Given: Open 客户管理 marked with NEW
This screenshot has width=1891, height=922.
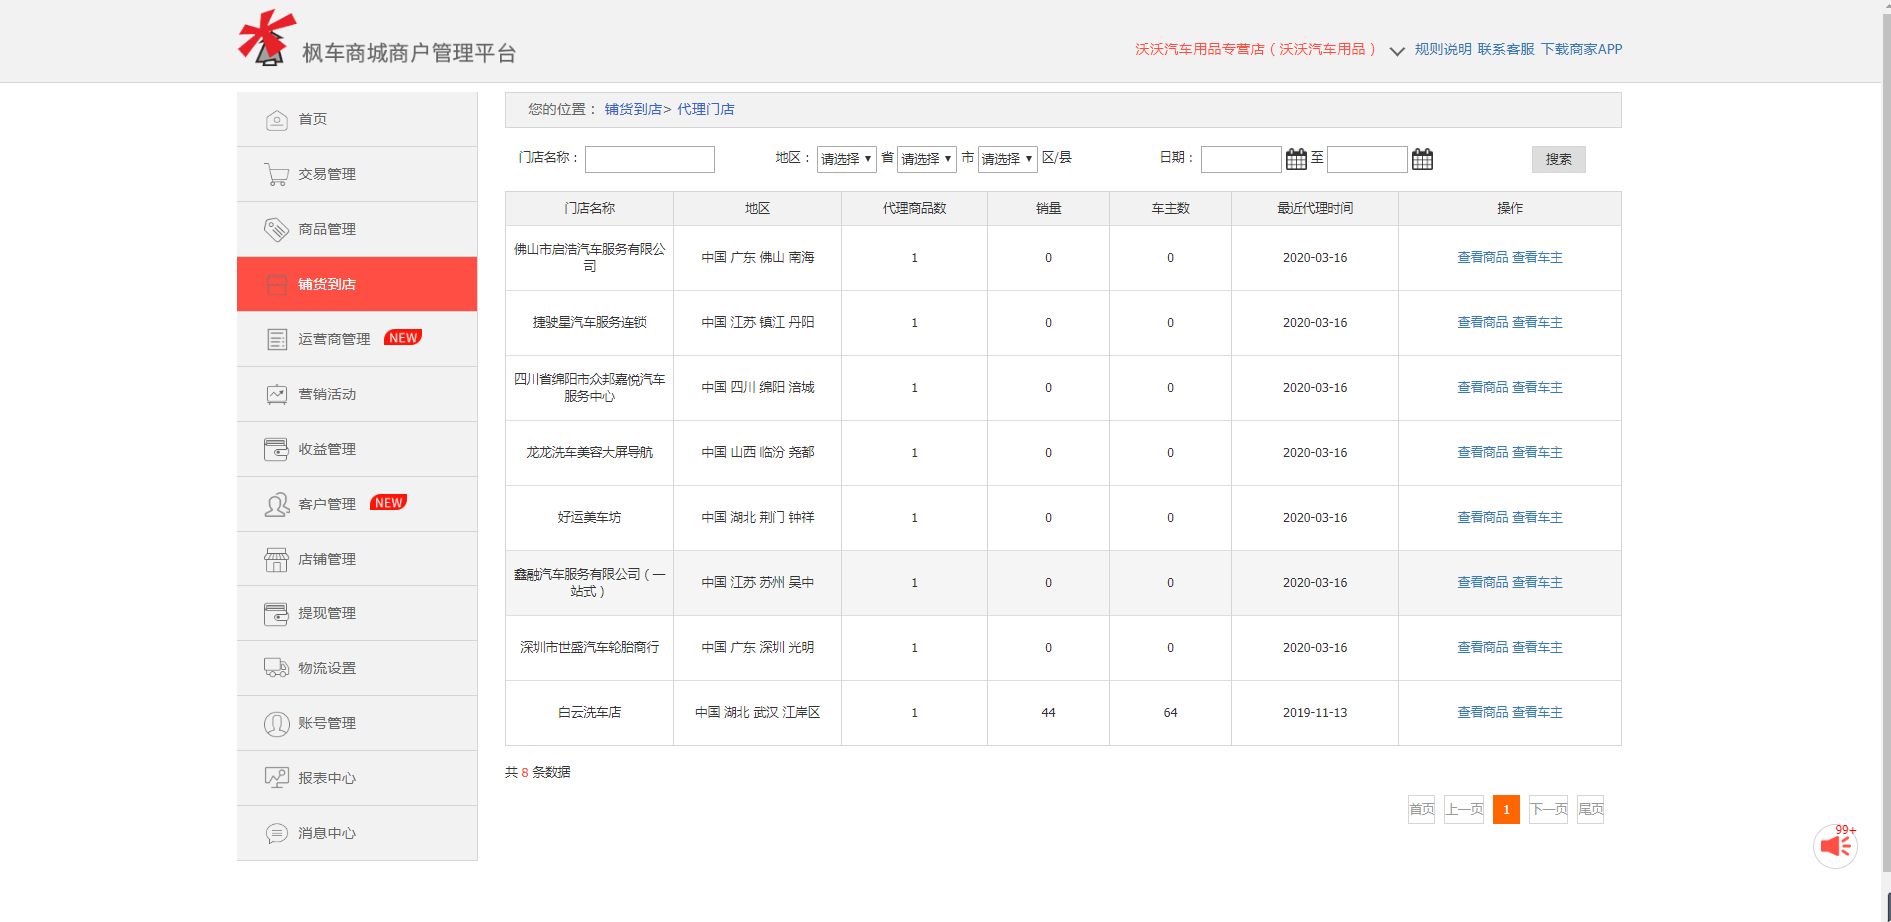Looking at the screenshot, I should tap(325, 503).
